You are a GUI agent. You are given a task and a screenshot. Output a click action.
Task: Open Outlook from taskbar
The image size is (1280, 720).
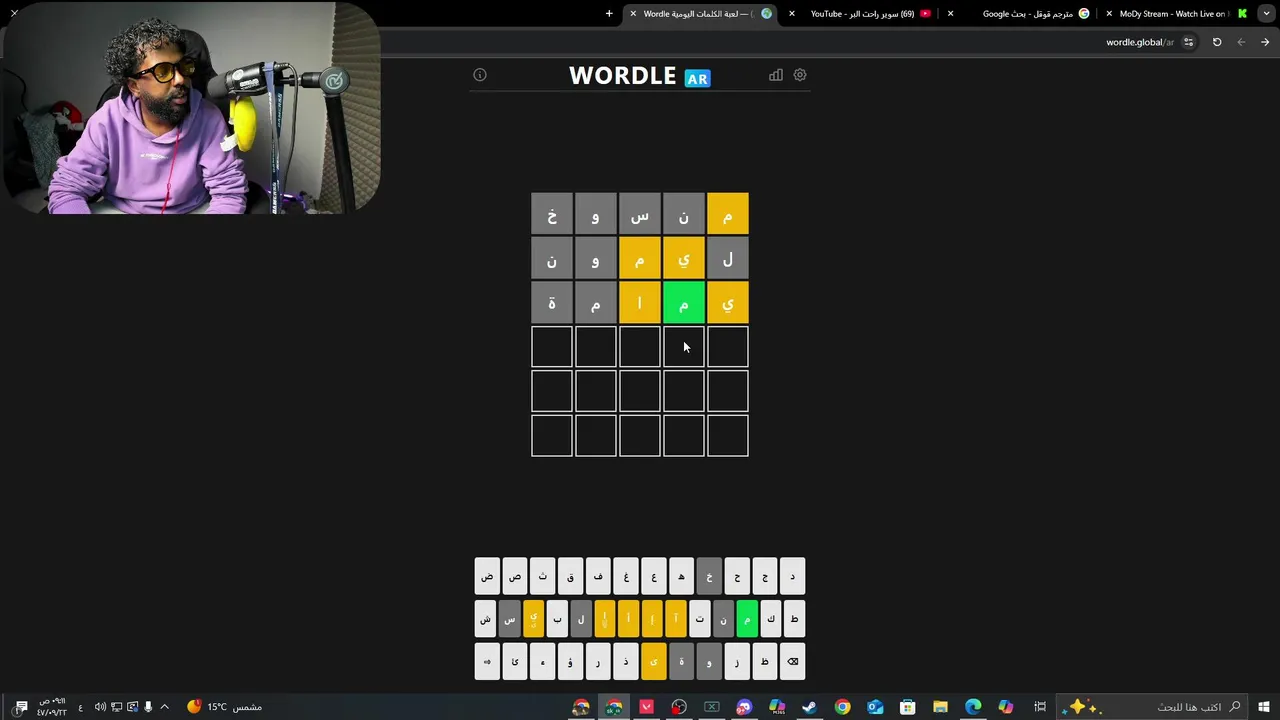point(875,707)
